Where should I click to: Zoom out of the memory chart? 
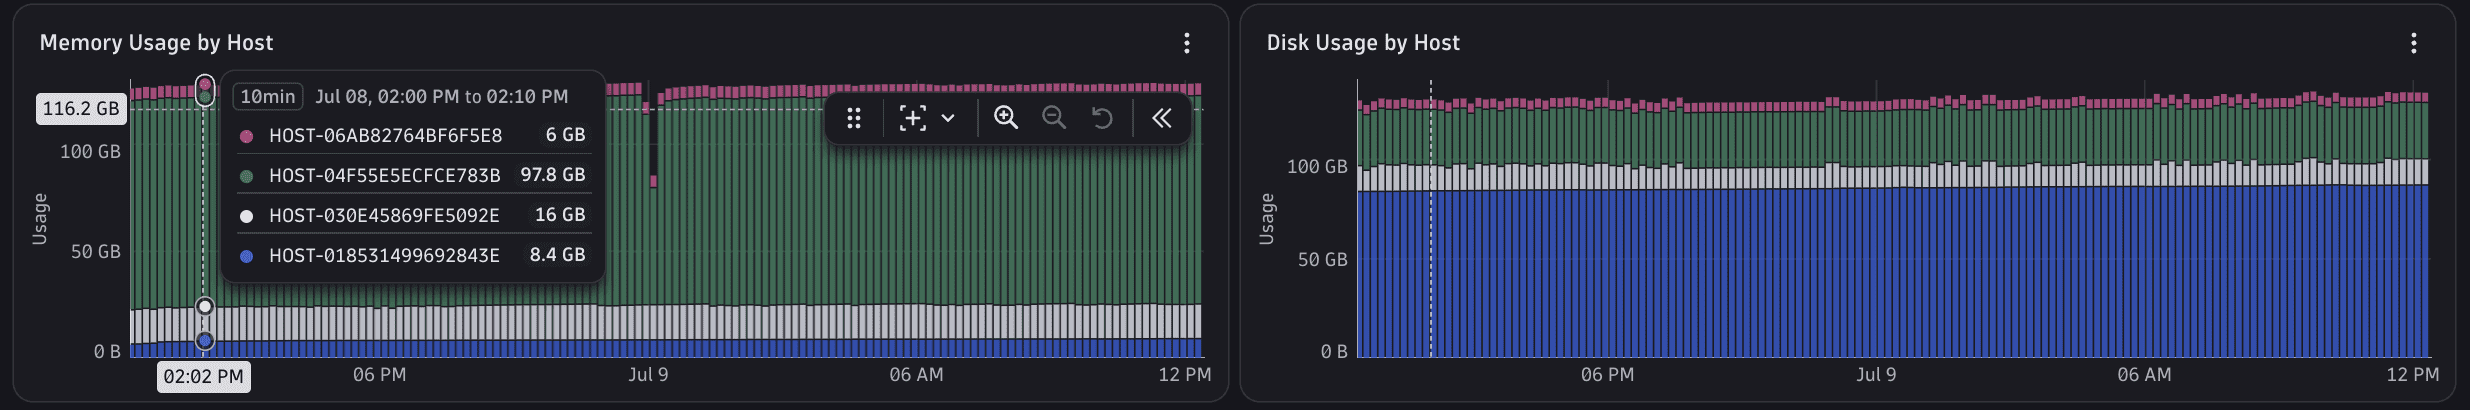coord(1053,118)
